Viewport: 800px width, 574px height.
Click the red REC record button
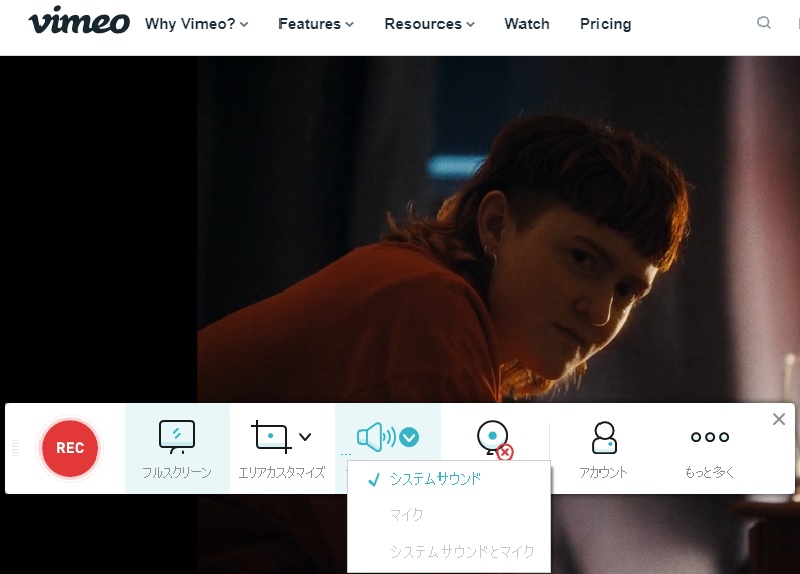[70, 448]
